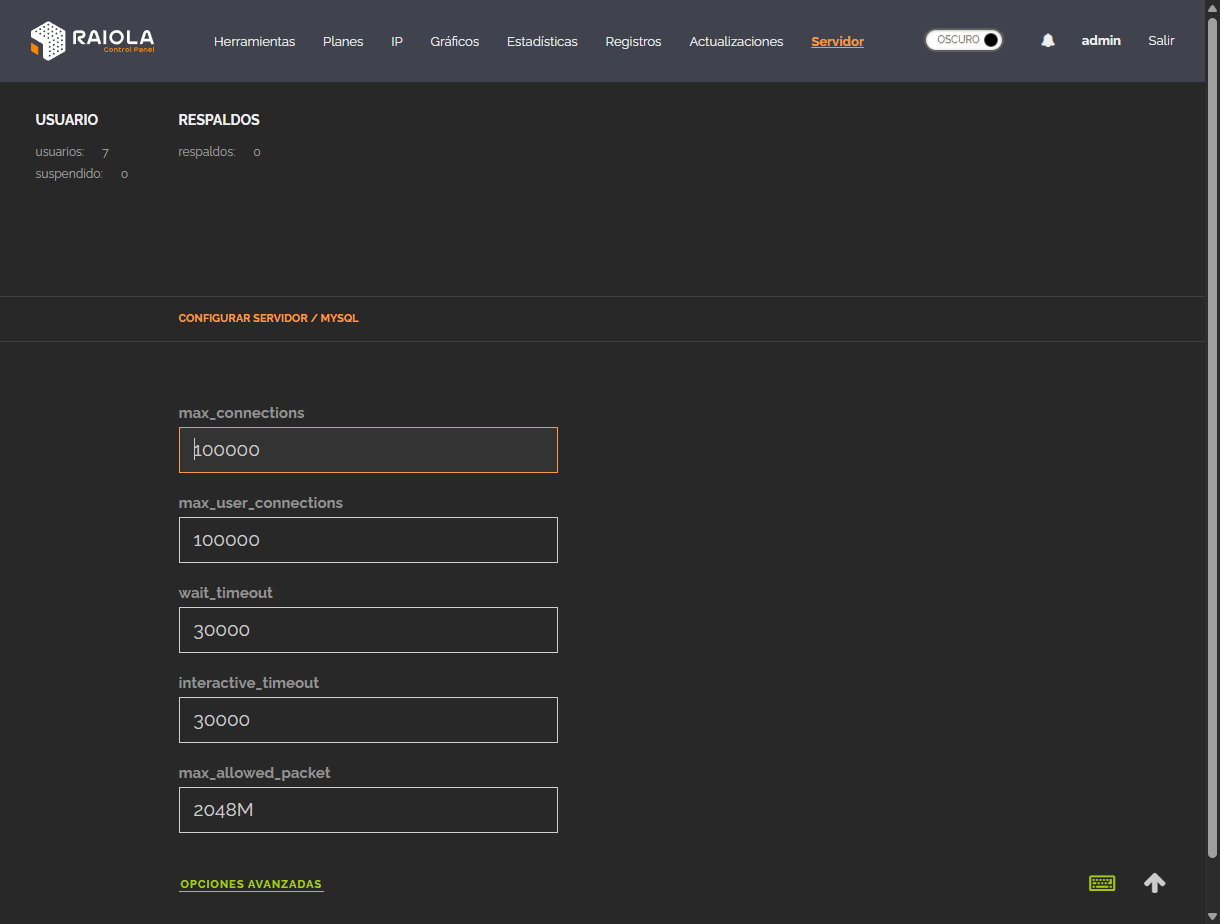The image size is (1220, 924).
Task: Open the Planes menu
Action: tap(343, 42)
